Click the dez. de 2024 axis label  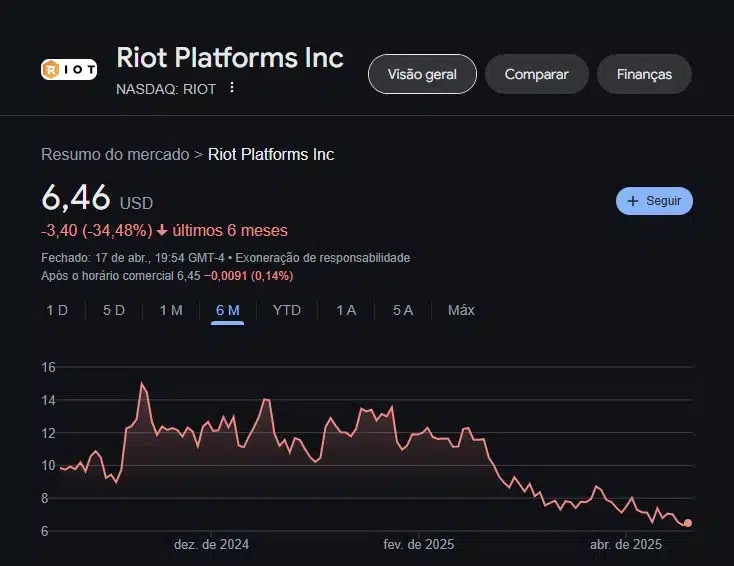212,544
